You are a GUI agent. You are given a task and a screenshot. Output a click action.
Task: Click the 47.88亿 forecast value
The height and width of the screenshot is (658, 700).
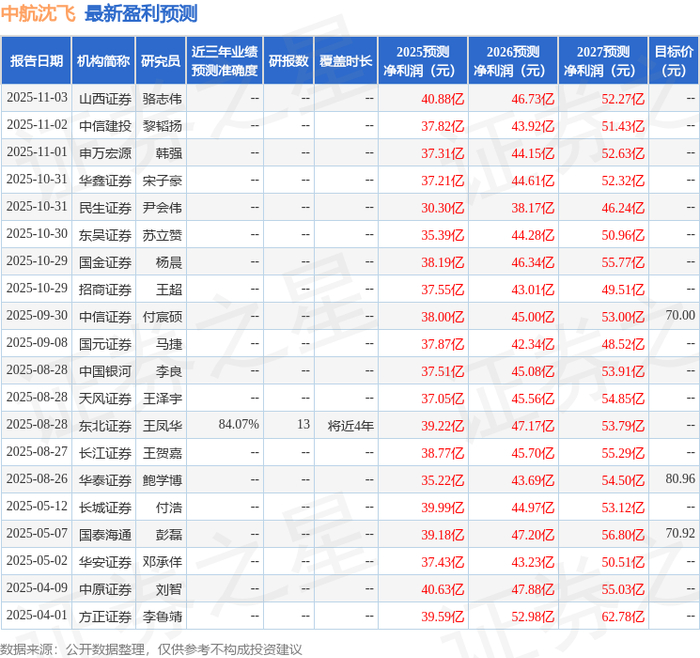click(x=533, y=589)
